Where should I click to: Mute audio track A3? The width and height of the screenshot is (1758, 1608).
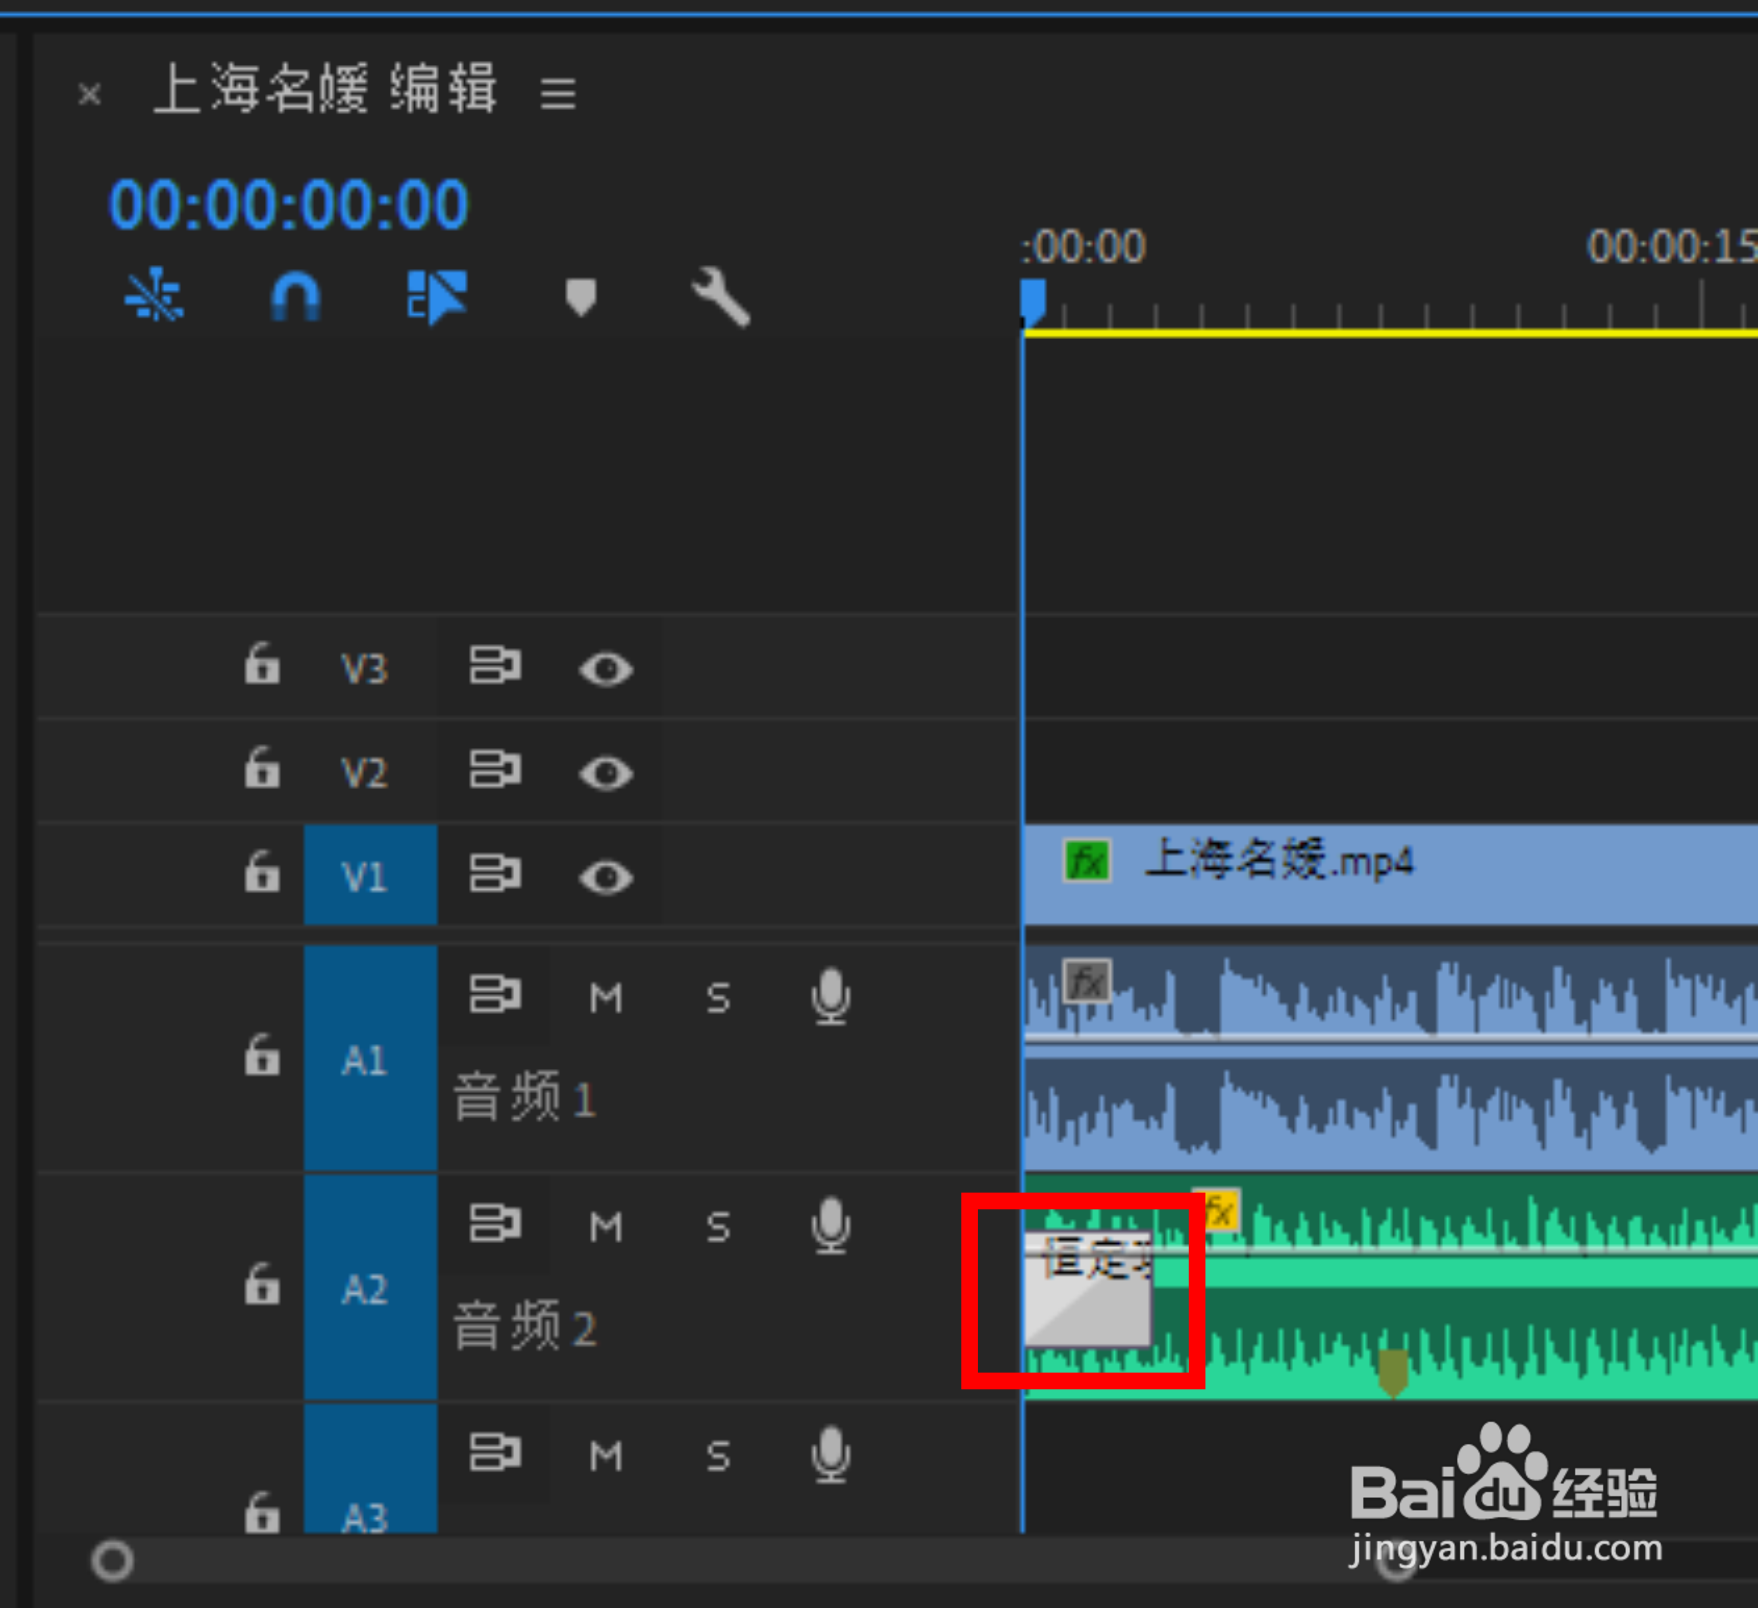tap(606, 1456)
